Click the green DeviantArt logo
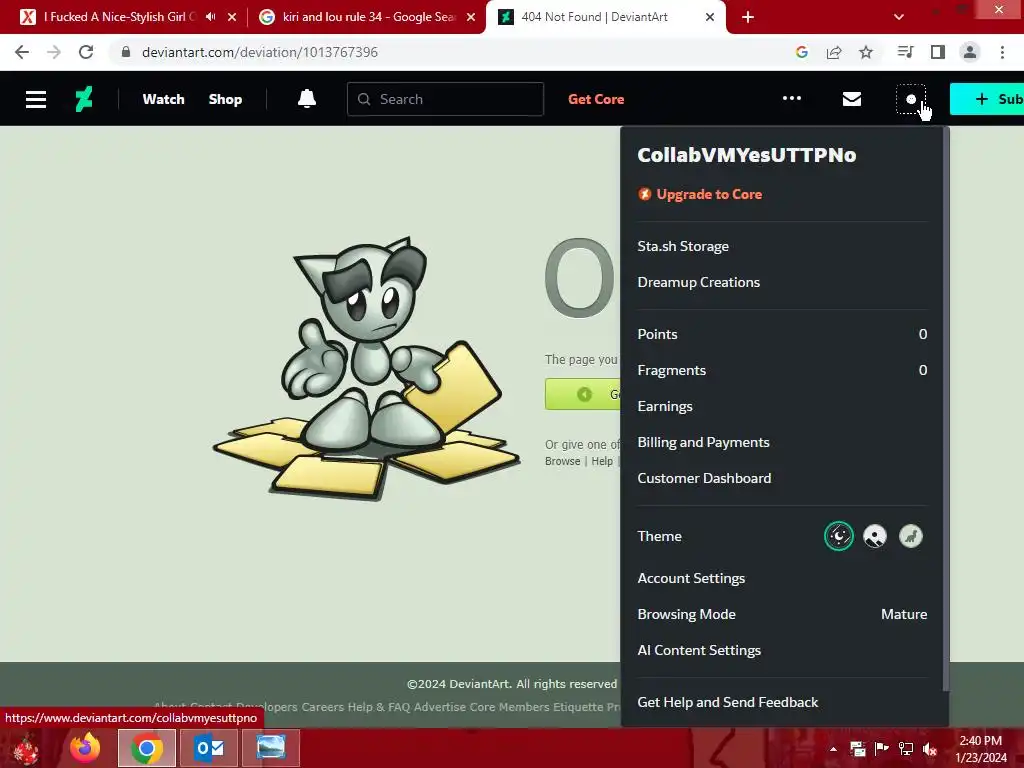 tap(84, 99)
